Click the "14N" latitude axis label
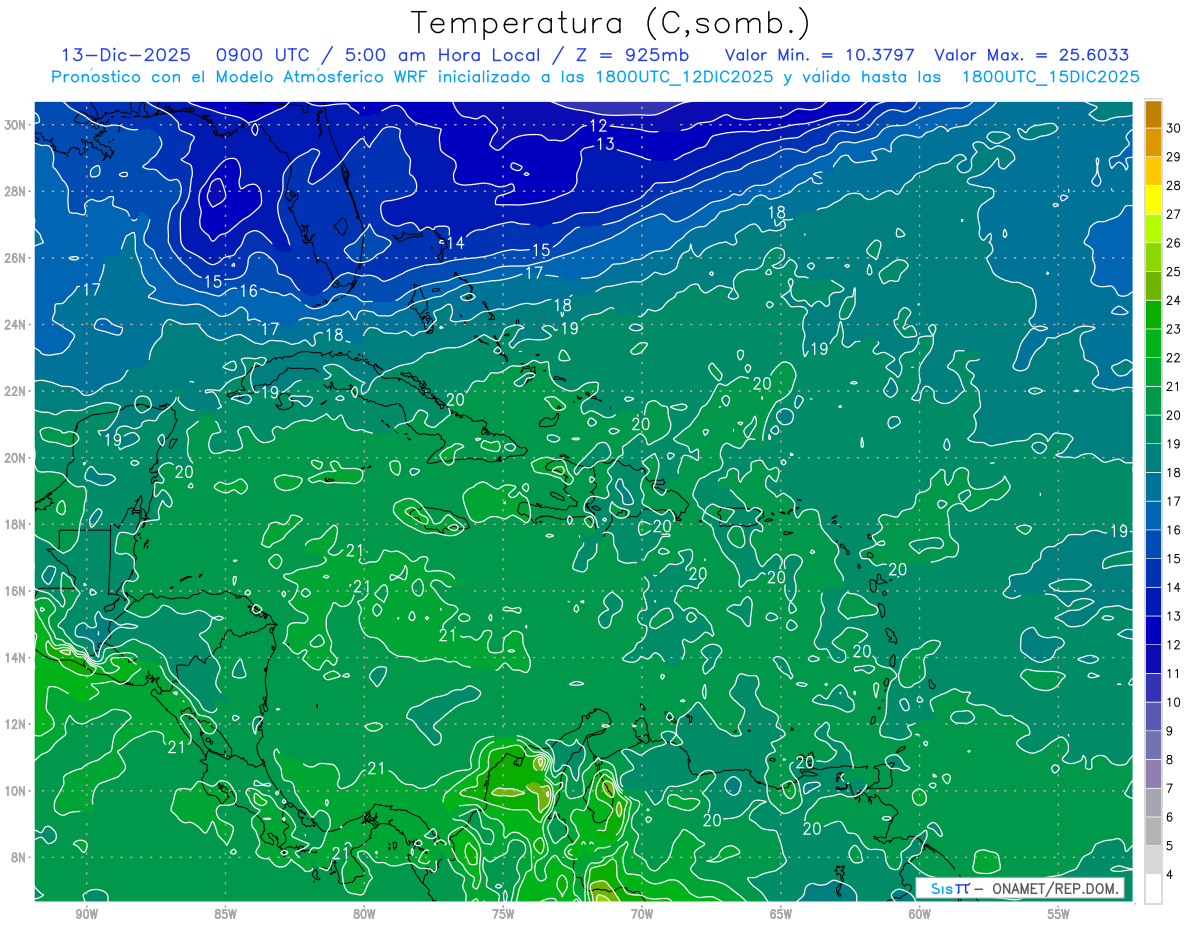The width and height of the screenshot is (1200, 927). [17, 657]
